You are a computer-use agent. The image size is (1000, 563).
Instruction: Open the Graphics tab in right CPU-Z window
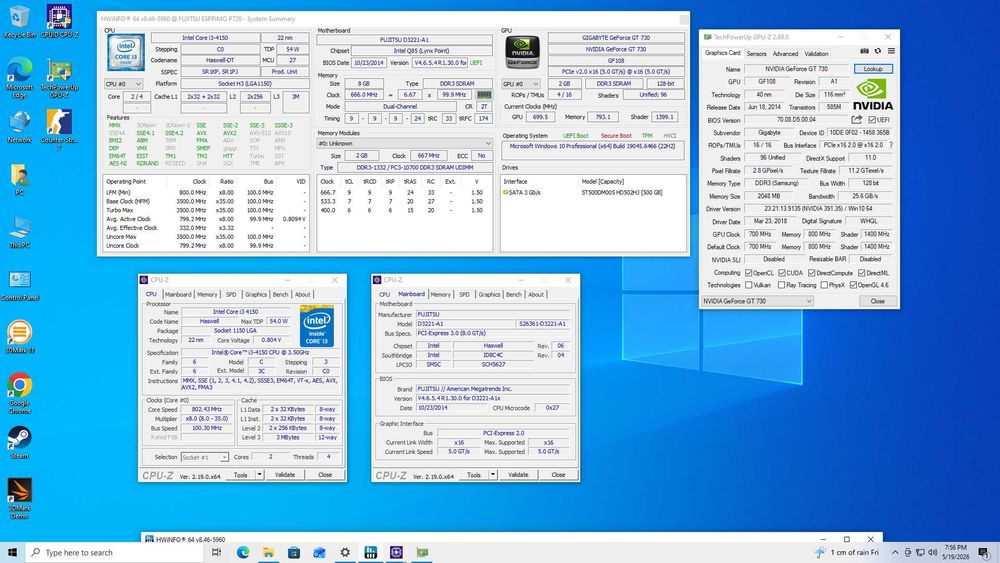tap(489, 295)
